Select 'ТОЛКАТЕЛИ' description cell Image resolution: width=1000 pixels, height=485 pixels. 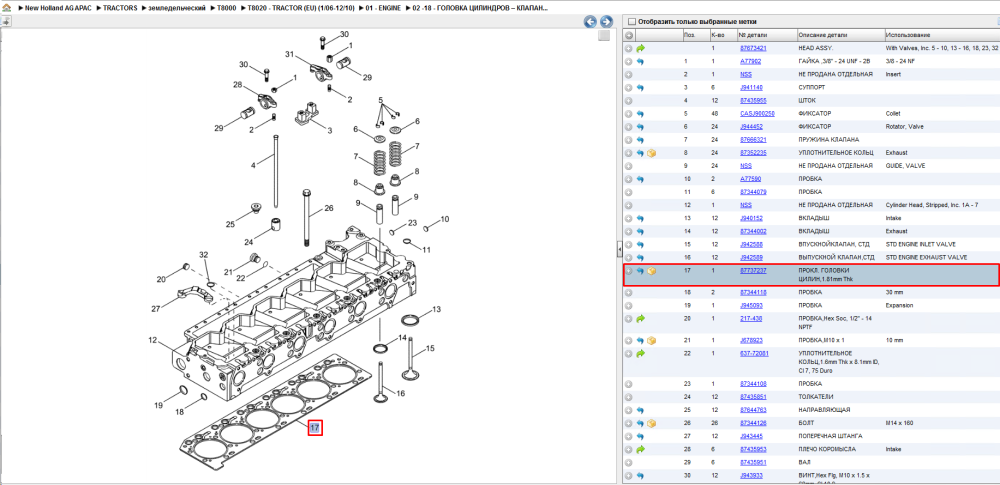(x=816, y=397)
